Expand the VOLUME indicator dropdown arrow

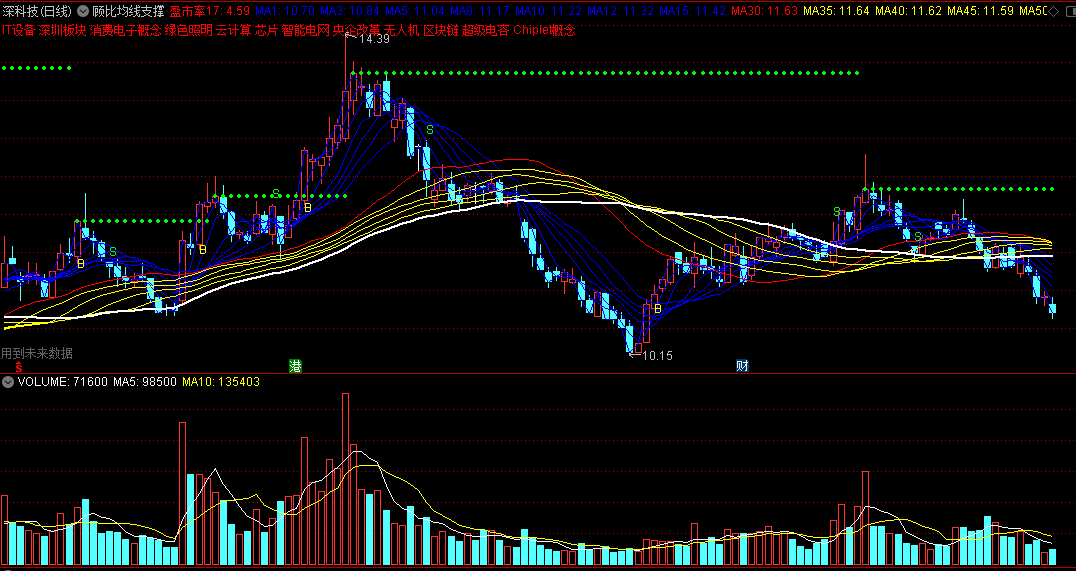tap(8, 382)
